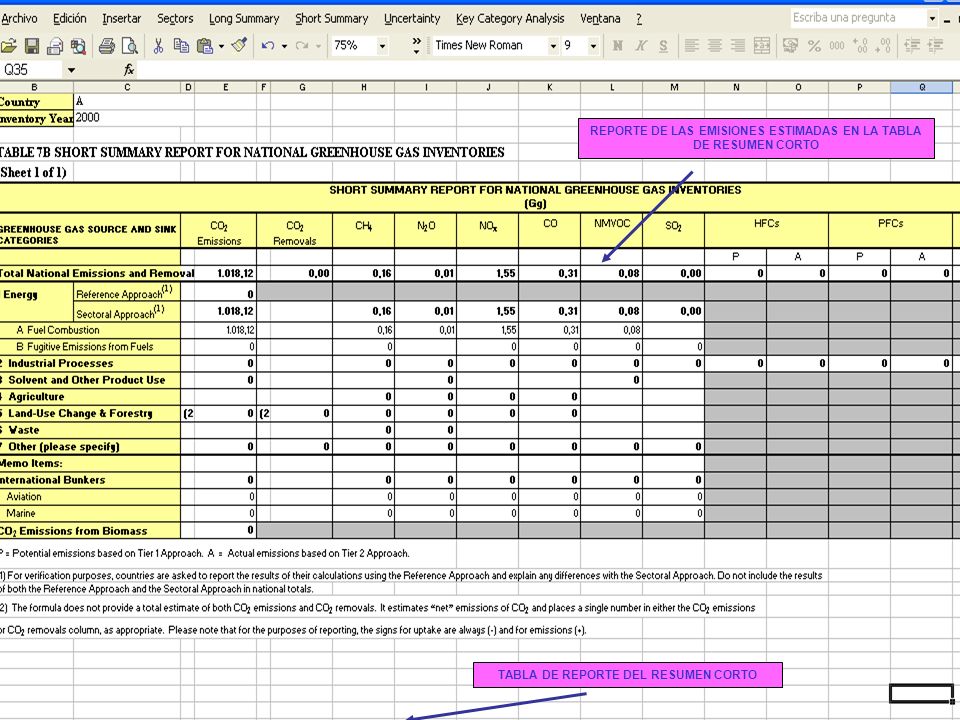The height and width of the screenshot is (720, 960).
Task: Open the Redo history dropdown arrow
Action: click(x=318, y=45)
